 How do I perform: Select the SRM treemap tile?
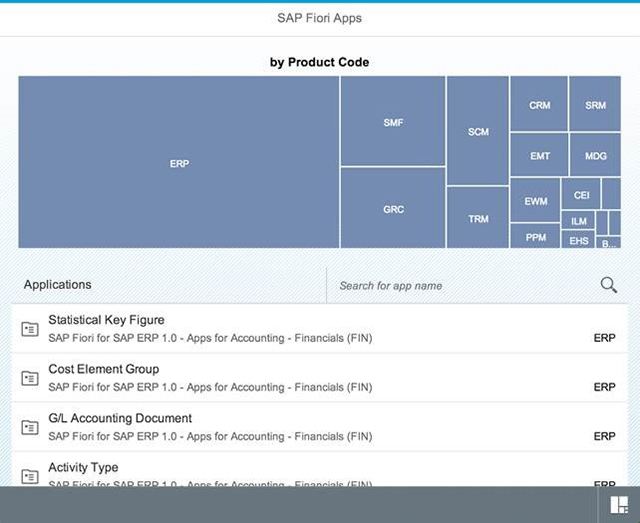pyautogui.click(x=595, y=104)
